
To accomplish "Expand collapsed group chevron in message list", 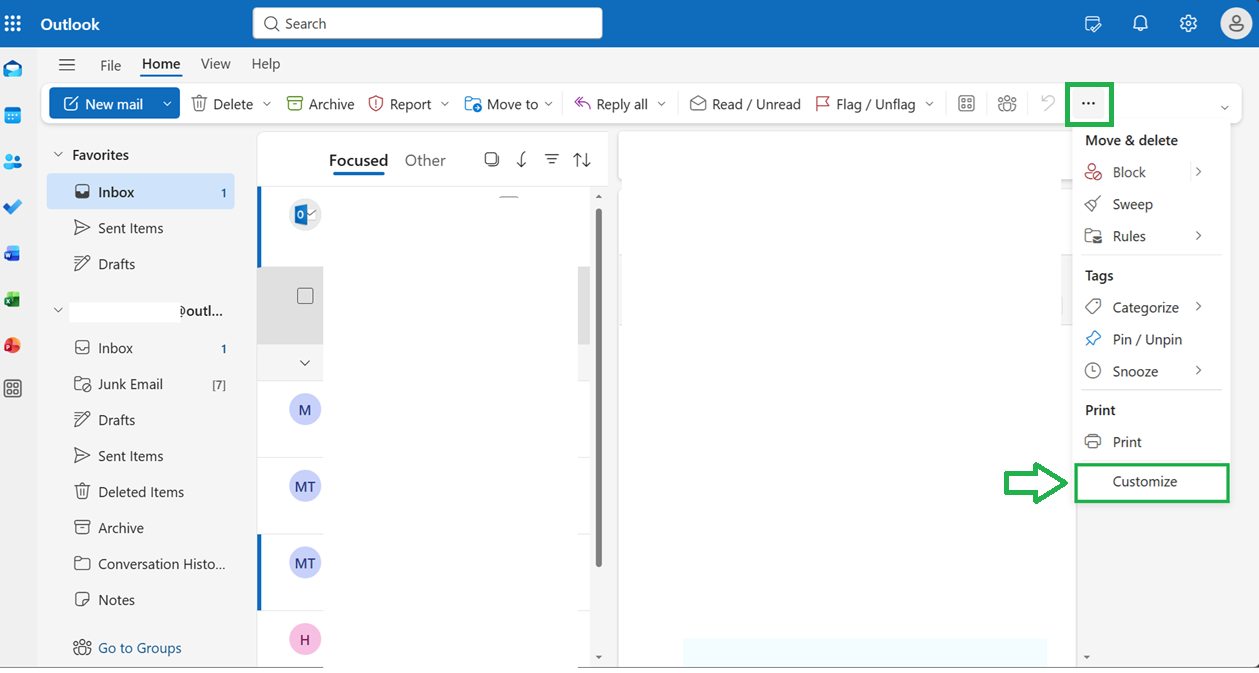I will (x=305, y=363).
